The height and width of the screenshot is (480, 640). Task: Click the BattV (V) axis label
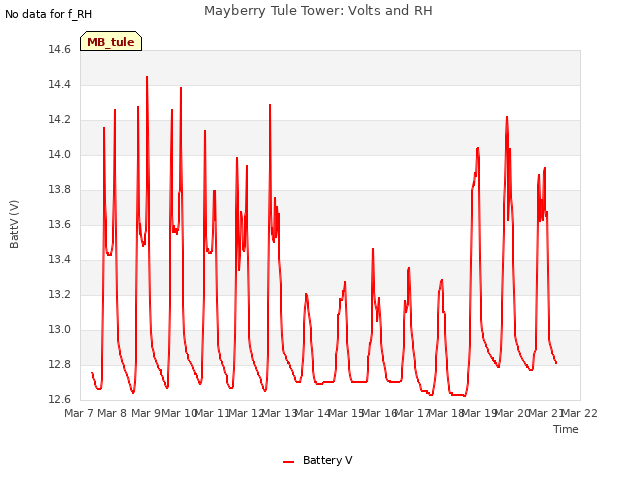point(14,224)
